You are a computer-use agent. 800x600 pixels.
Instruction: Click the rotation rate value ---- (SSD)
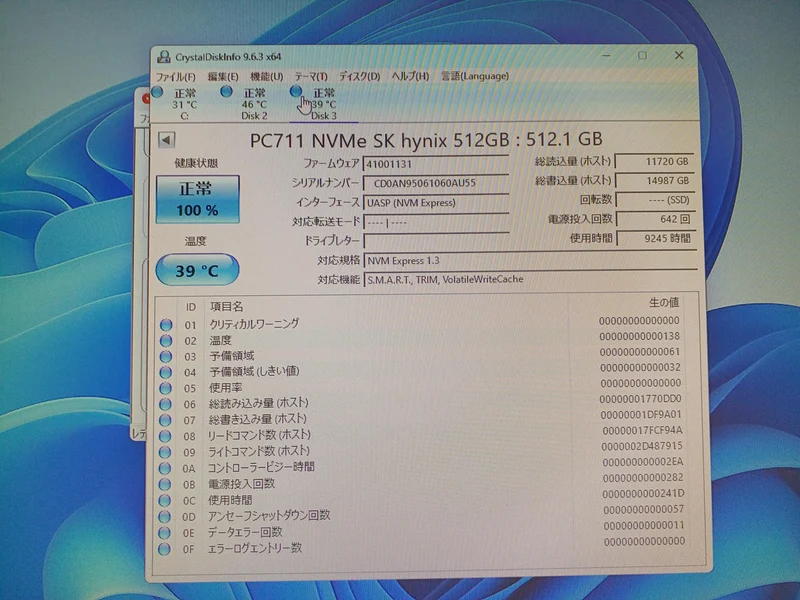(655, 199)
